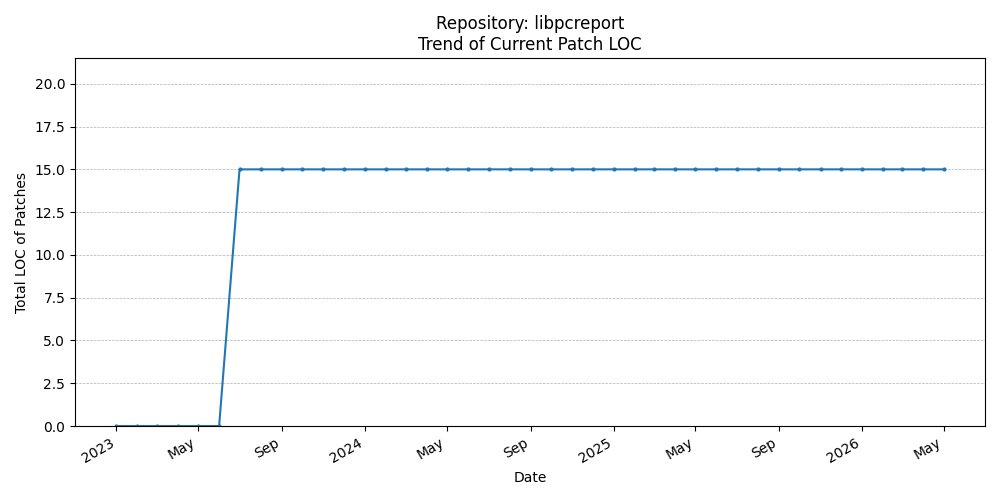This screenshot has width=1000, height=500.
Task: Click the x-axis label 'Date'
Action: (530, 477)
